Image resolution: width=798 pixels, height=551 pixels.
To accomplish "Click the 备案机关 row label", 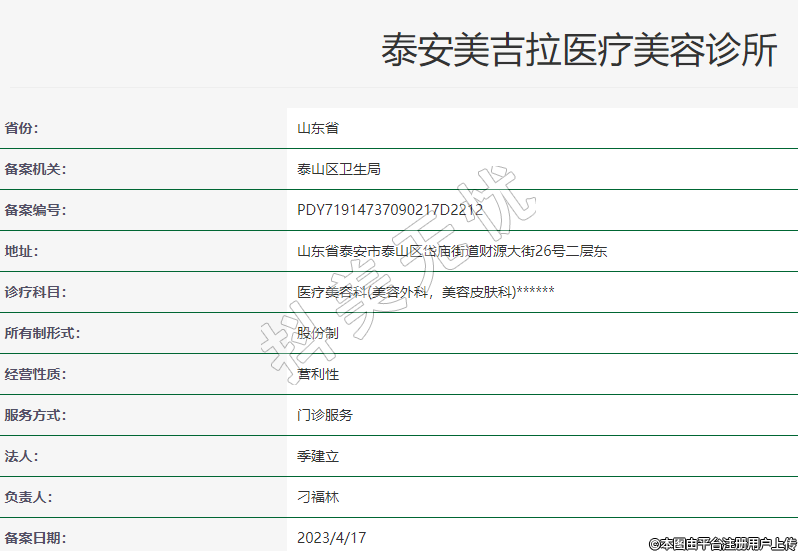I will point(35,169).
